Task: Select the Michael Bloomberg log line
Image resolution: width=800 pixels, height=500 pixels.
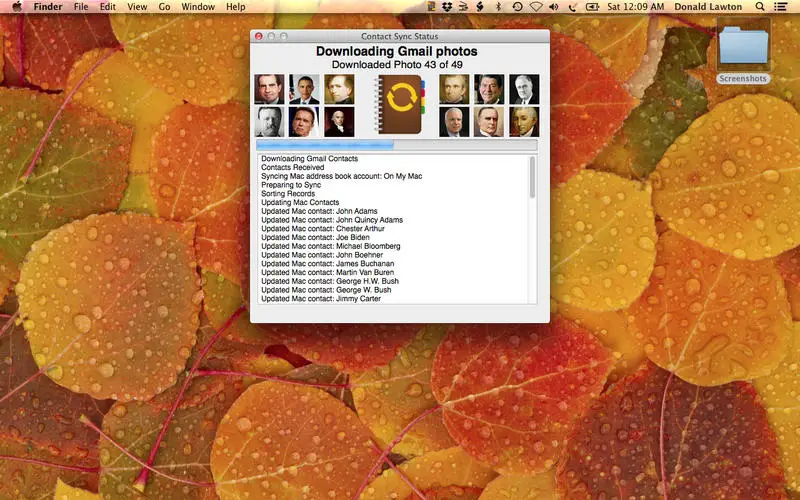Action: pos(331,246)
